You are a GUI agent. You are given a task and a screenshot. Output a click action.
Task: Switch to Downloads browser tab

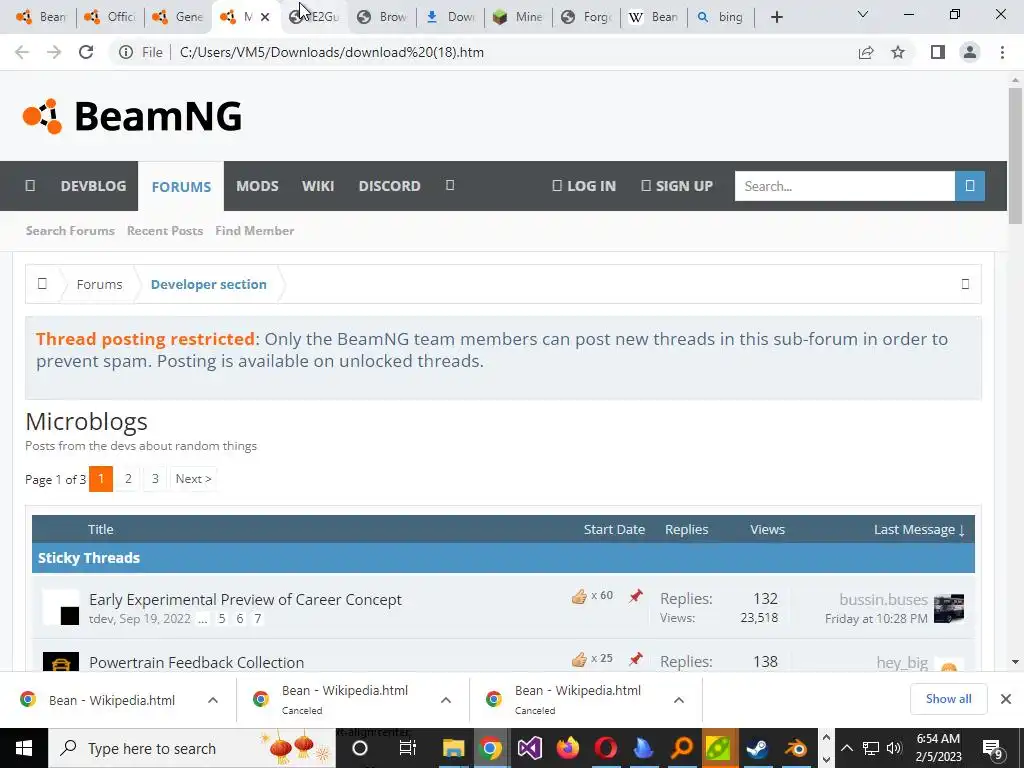point(451,17)
